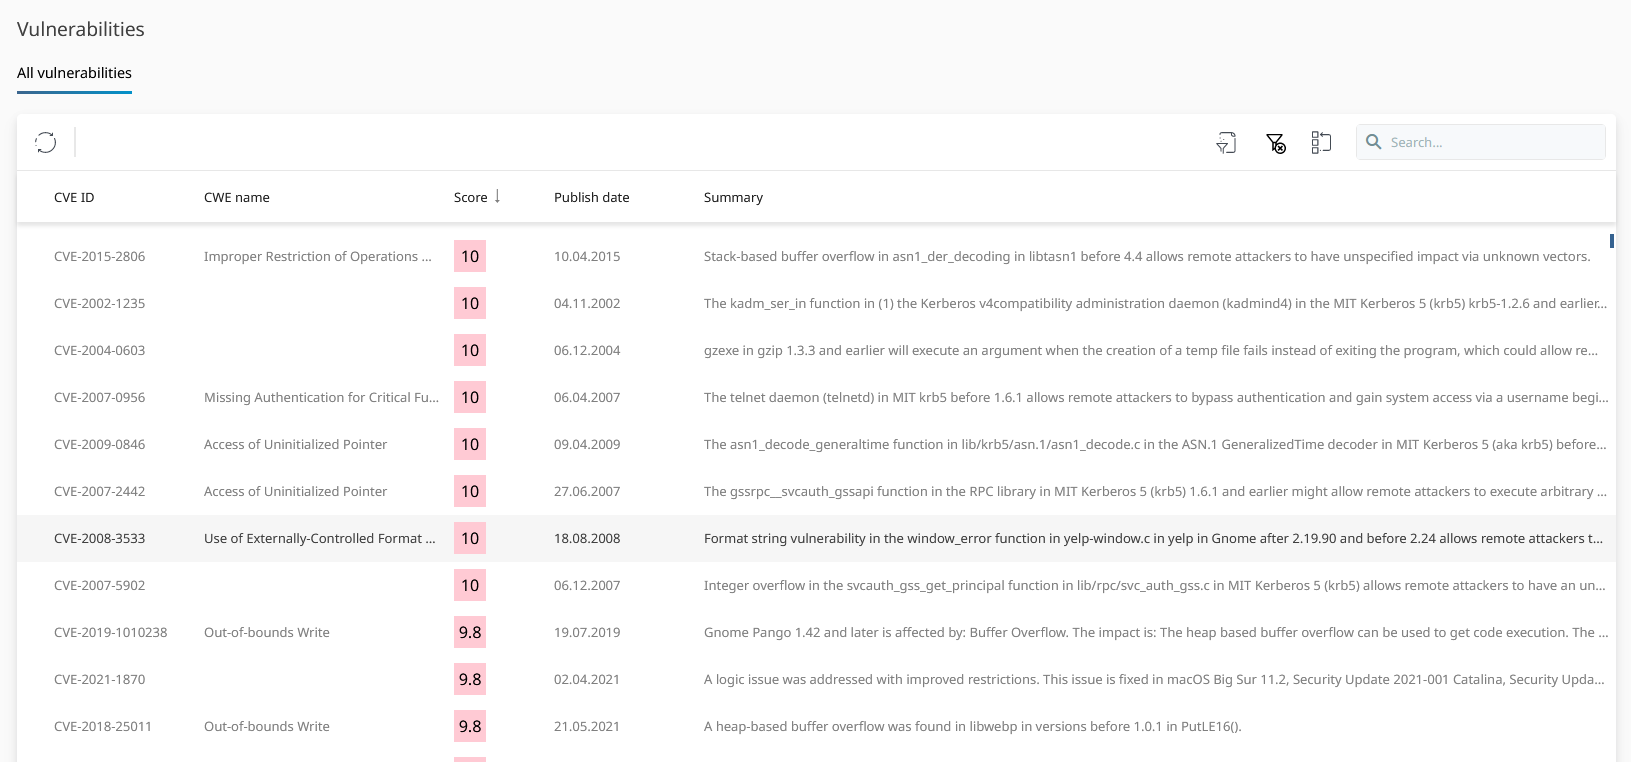
Task: Click score 10 badge for CVE-2002-1235
Action: tap(470, 303)
